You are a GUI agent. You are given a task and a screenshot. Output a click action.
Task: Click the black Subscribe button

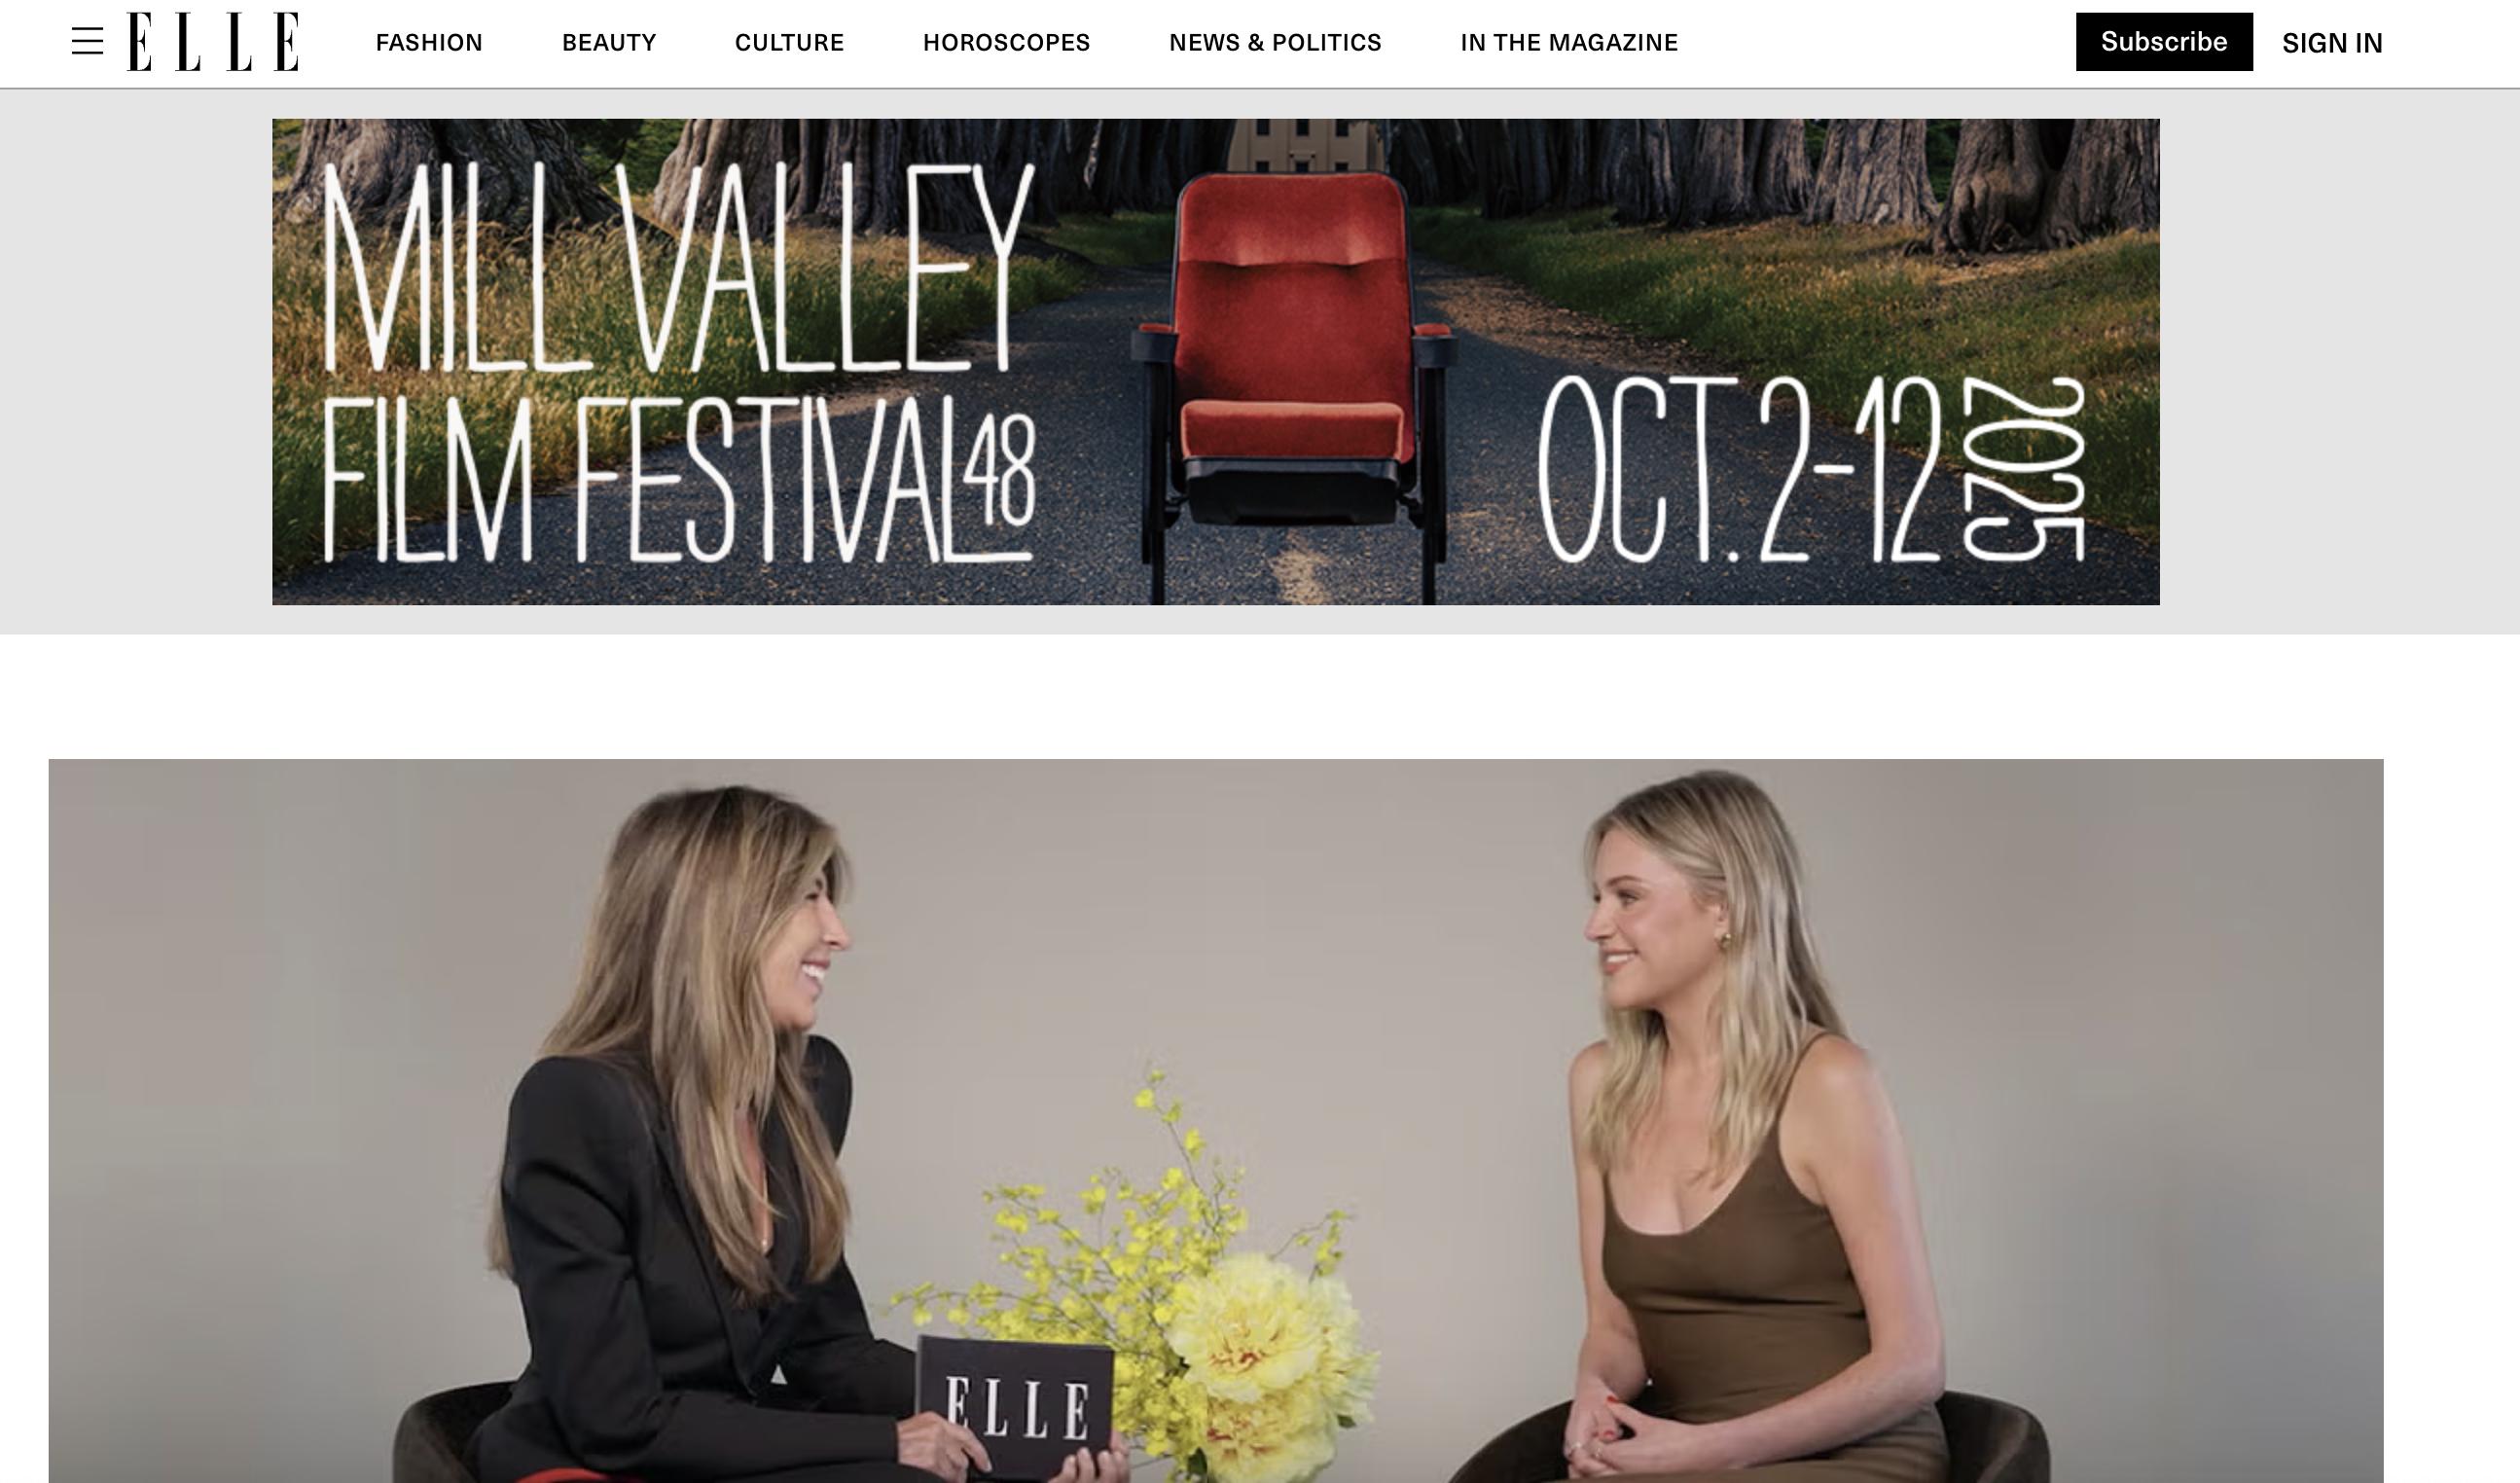click(x=2164, y=42)
